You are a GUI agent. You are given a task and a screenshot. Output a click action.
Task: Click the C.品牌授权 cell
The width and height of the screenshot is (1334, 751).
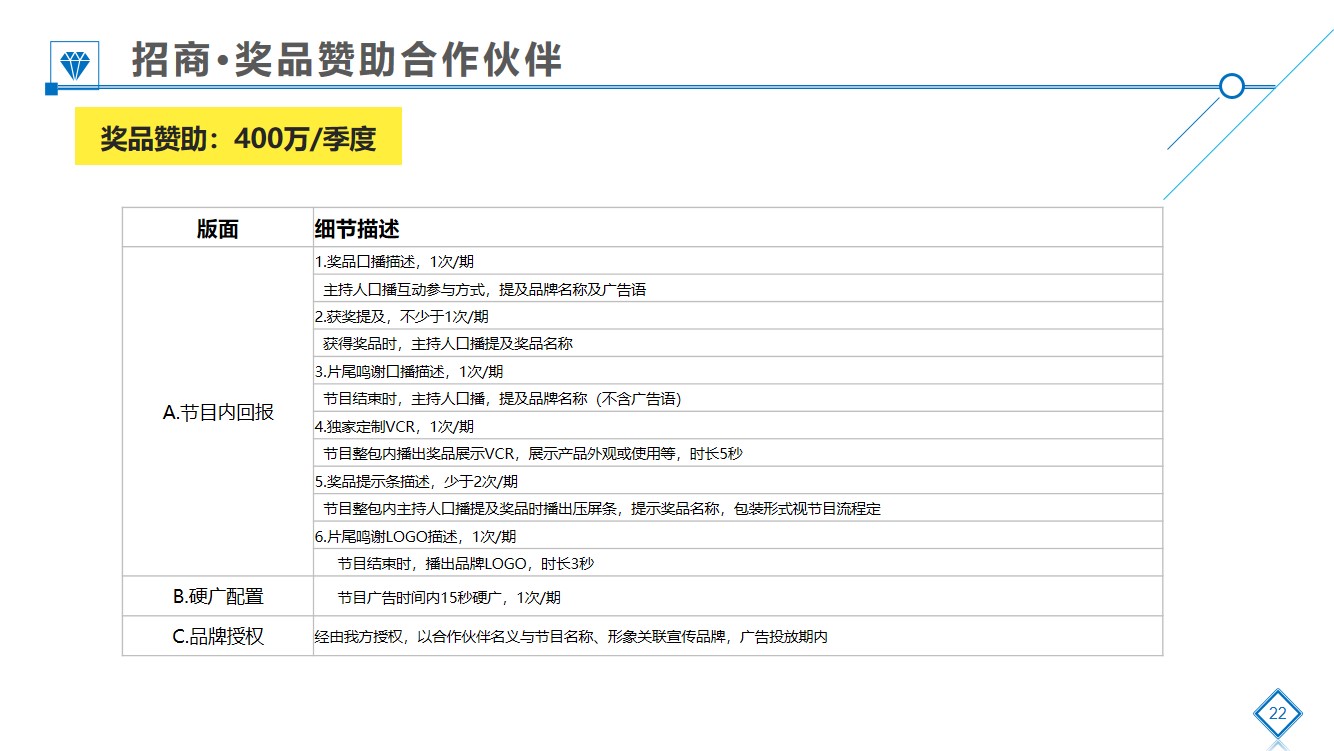pyautogui.click(x=218, y=636)
